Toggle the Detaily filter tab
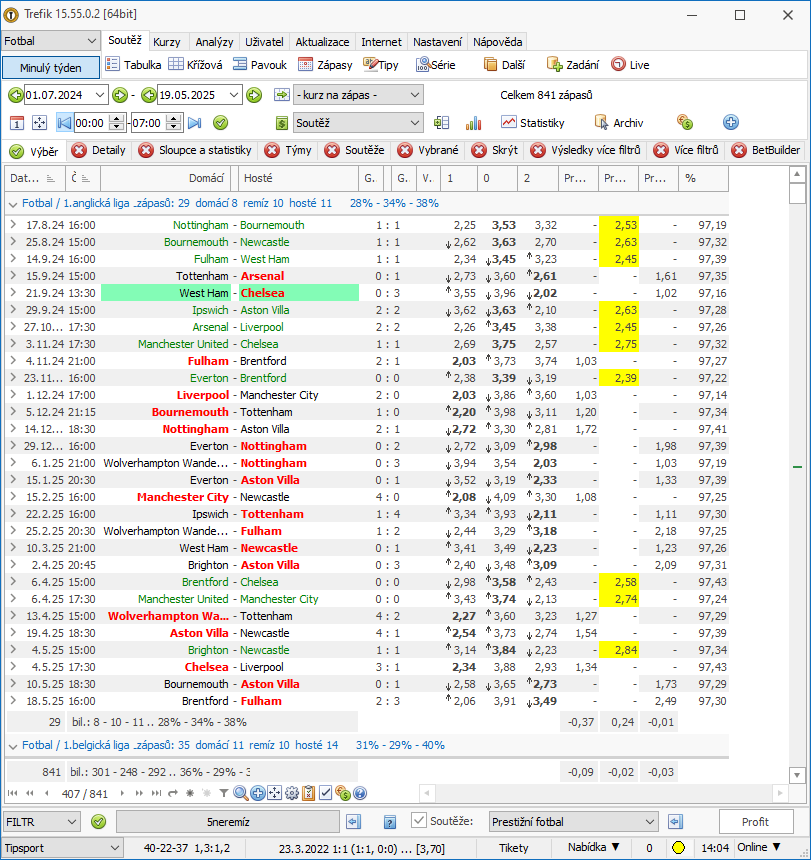The height and width of the screenshot is (860, 811). point(99,150)
